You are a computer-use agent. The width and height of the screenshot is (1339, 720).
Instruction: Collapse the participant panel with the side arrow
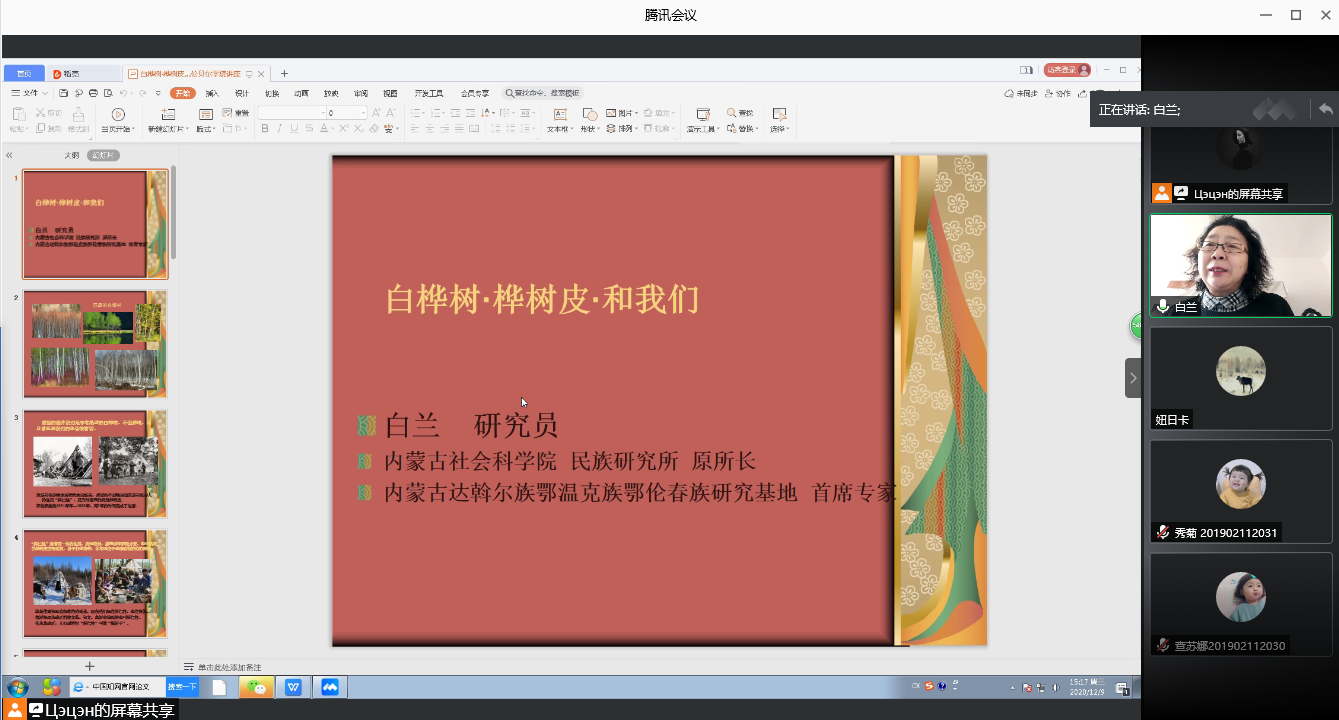(1132, 378)
